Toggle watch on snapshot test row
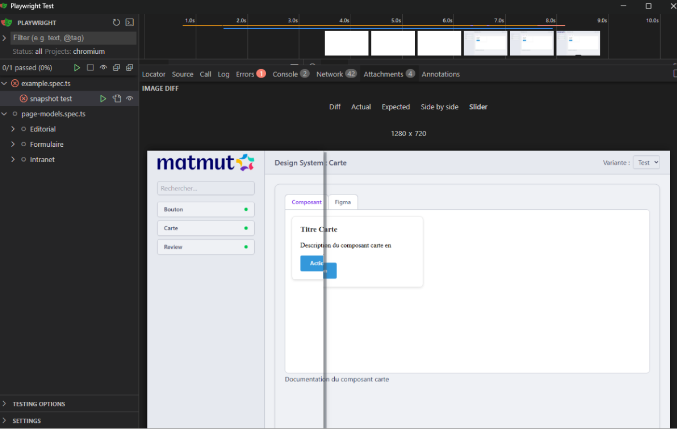This screenshot has width=677, height=429. [129, 98]
